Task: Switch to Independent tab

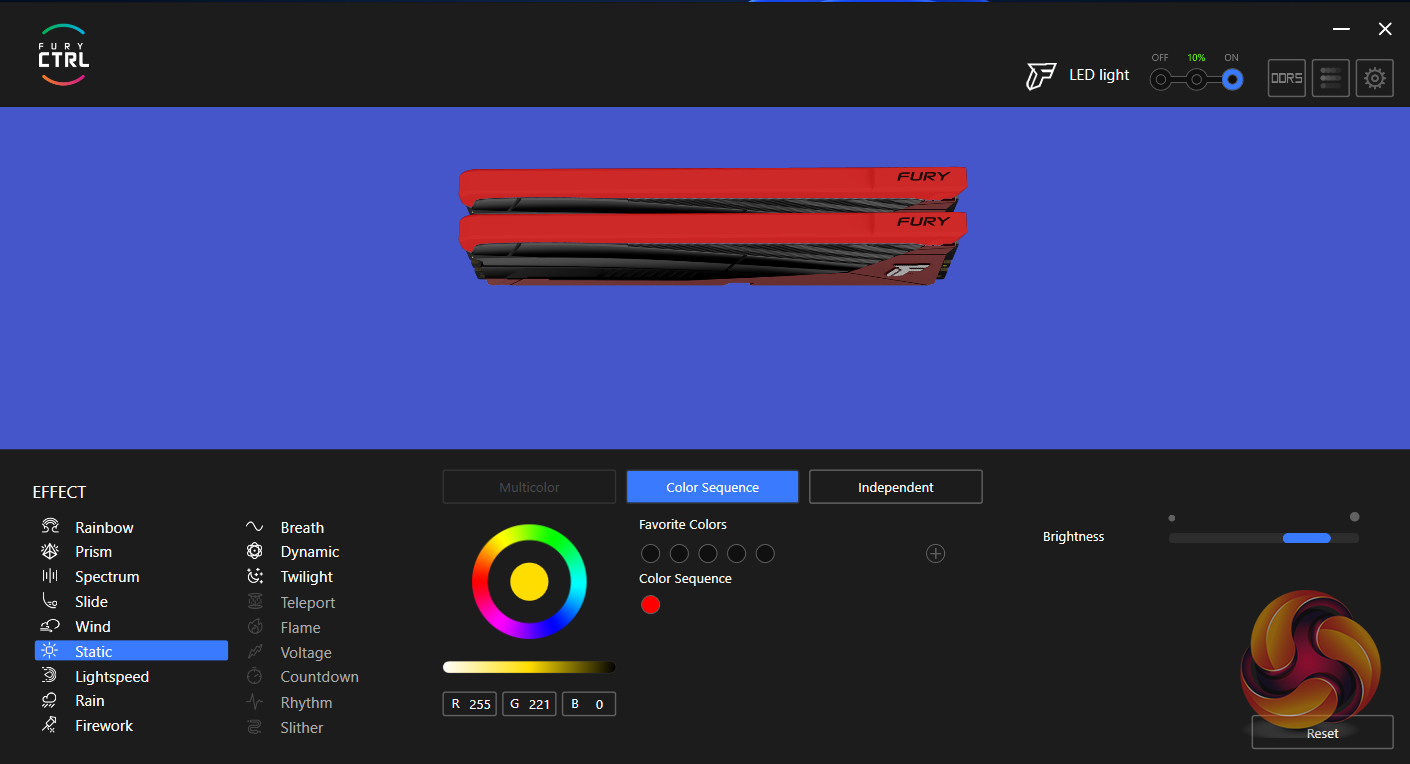Action: click(x=895, y=487)
